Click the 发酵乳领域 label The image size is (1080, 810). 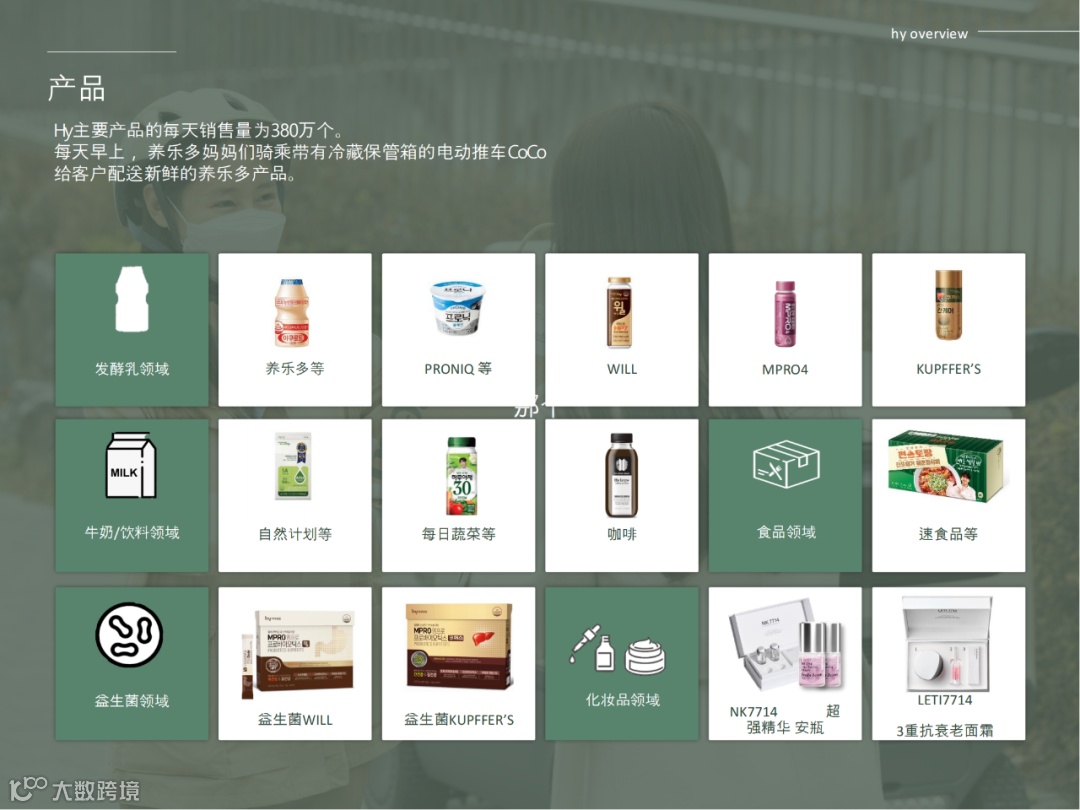point(132,369)
